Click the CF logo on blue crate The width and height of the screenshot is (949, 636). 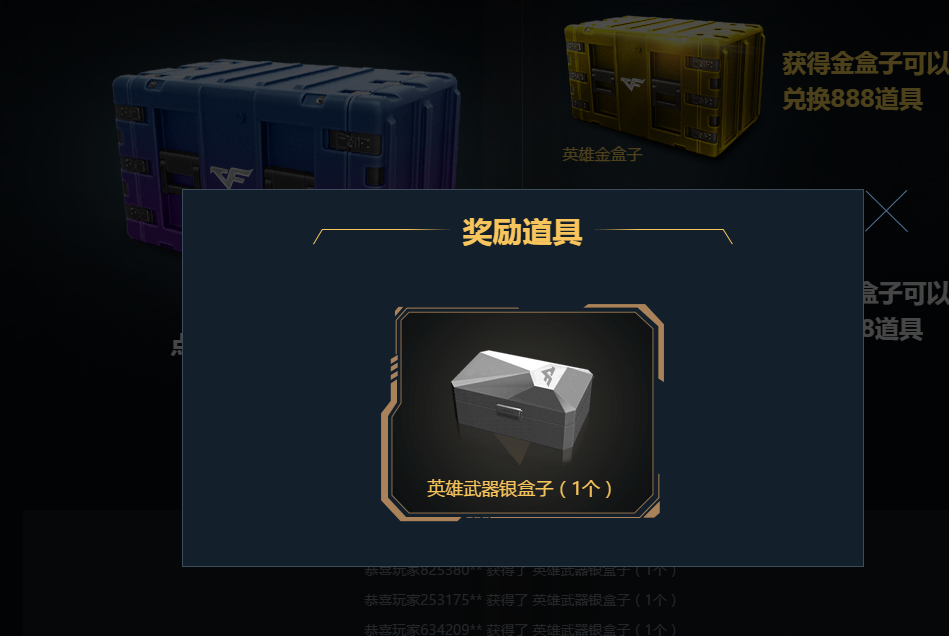231,177
